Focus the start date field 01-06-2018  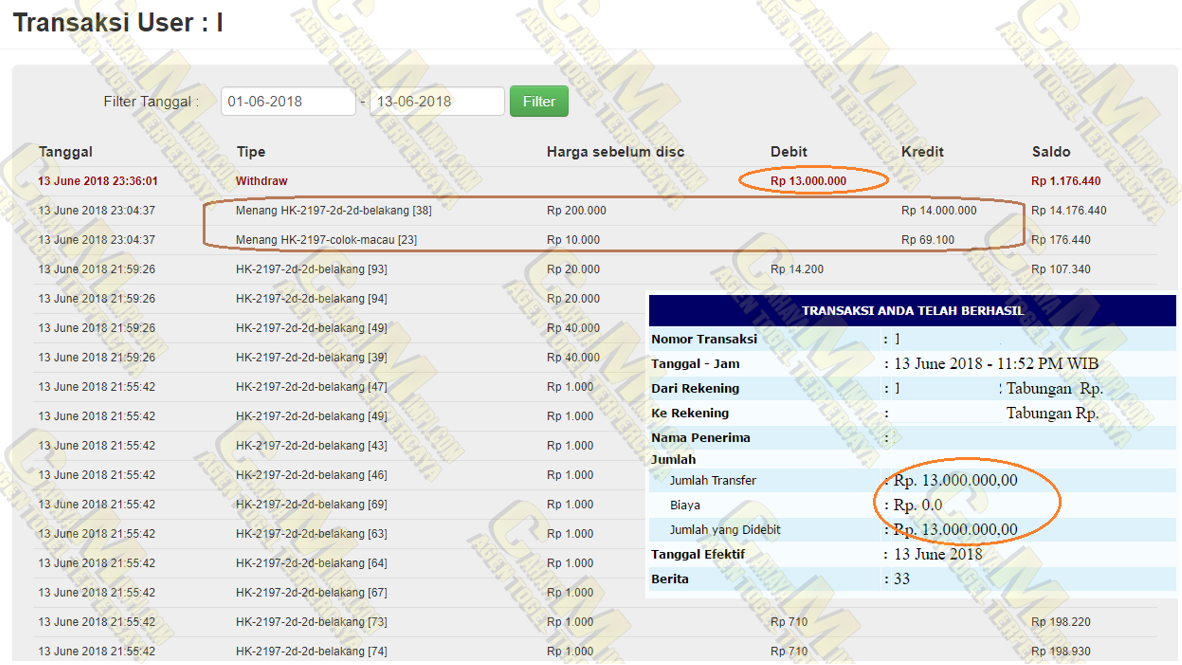coord(287,101)
